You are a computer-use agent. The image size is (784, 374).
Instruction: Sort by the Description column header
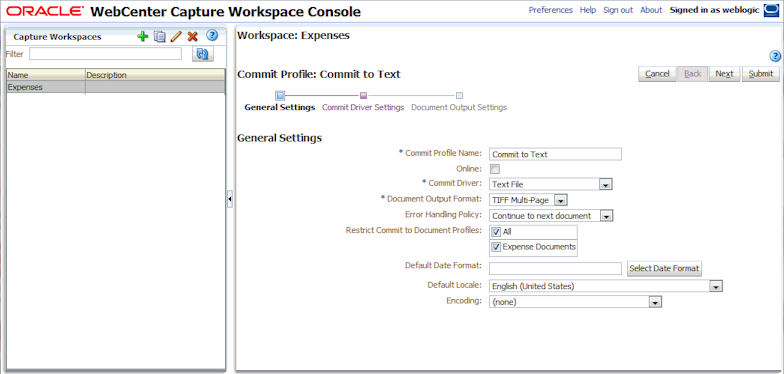(155, 75)
